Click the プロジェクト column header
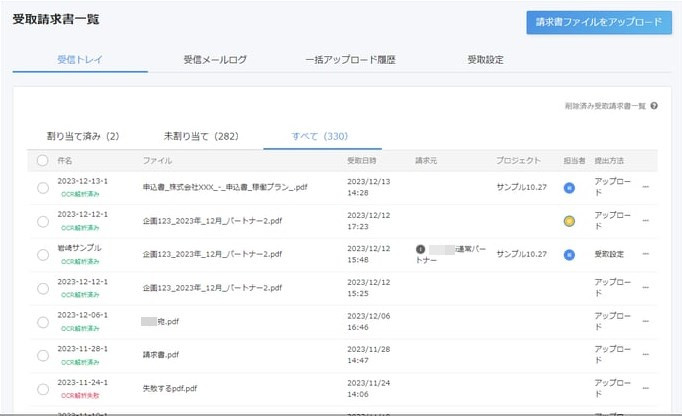682x416 pixels. 518,161
